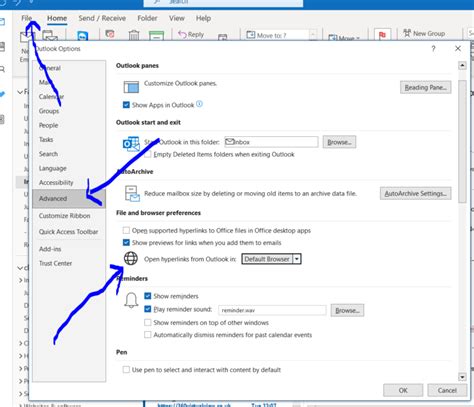The width and height of the screenshot is (474, 407).
Task: Click the Archive box icon in ribbon
Action: pos(156,36)
